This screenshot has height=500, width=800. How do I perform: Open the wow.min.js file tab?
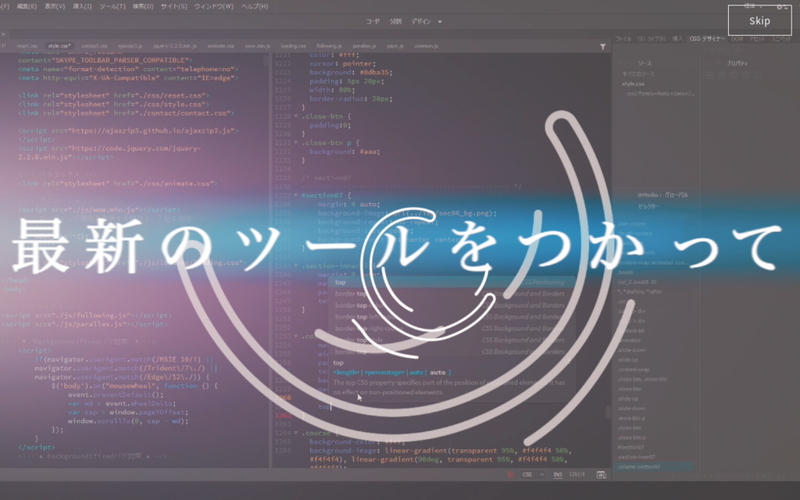tap(257, 46)
